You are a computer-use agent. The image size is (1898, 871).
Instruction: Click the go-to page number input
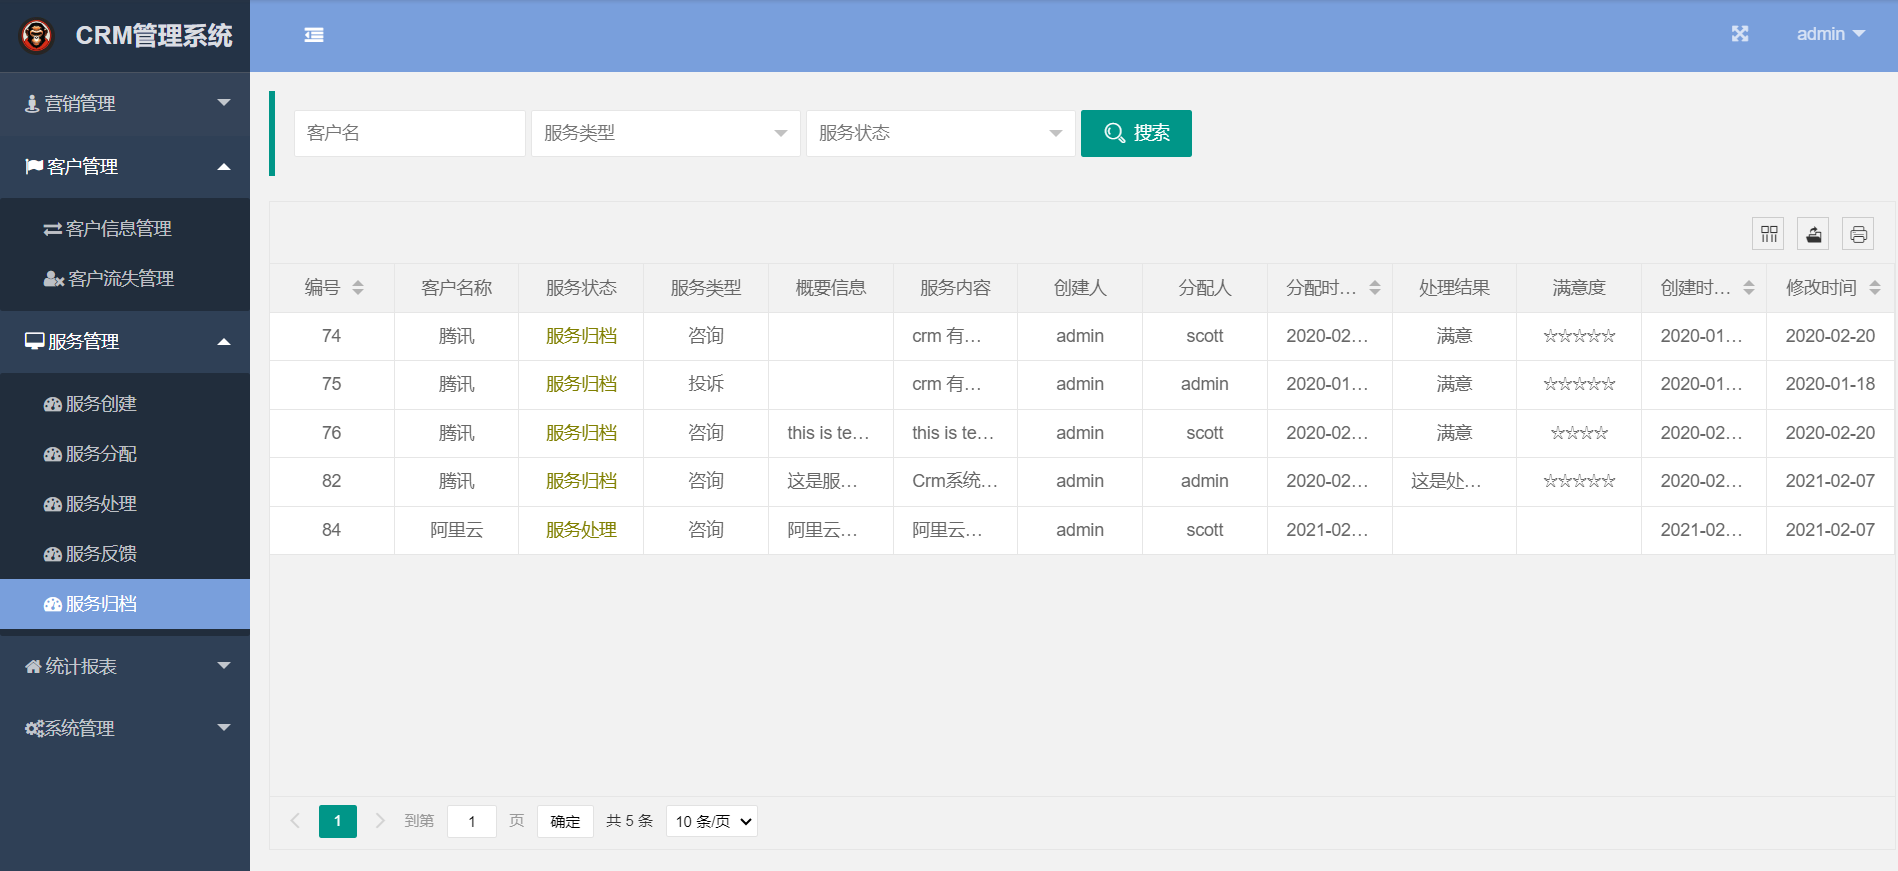pyautogui.click(x=472, y=821)
